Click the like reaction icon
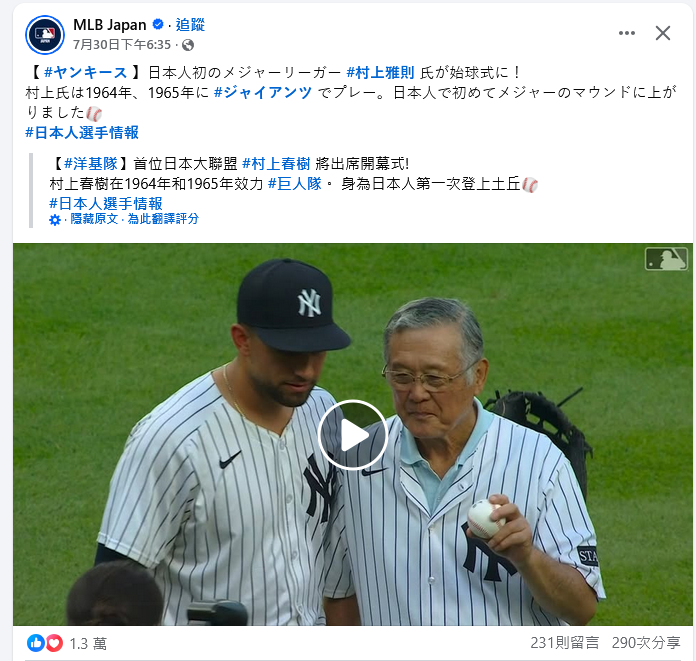The height and width of the screenshot is (661, 696). [x=36, y=643]
